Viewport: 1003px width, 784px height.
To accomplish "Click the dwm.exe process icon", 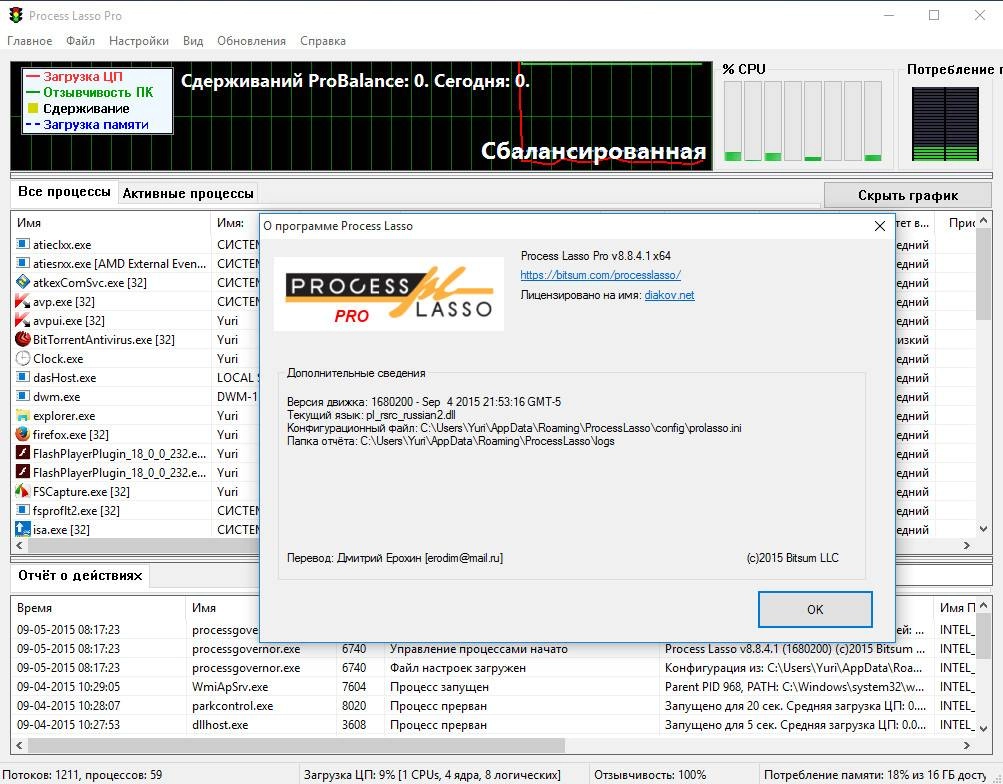I will pyautogui.click(x=22, y=396).
